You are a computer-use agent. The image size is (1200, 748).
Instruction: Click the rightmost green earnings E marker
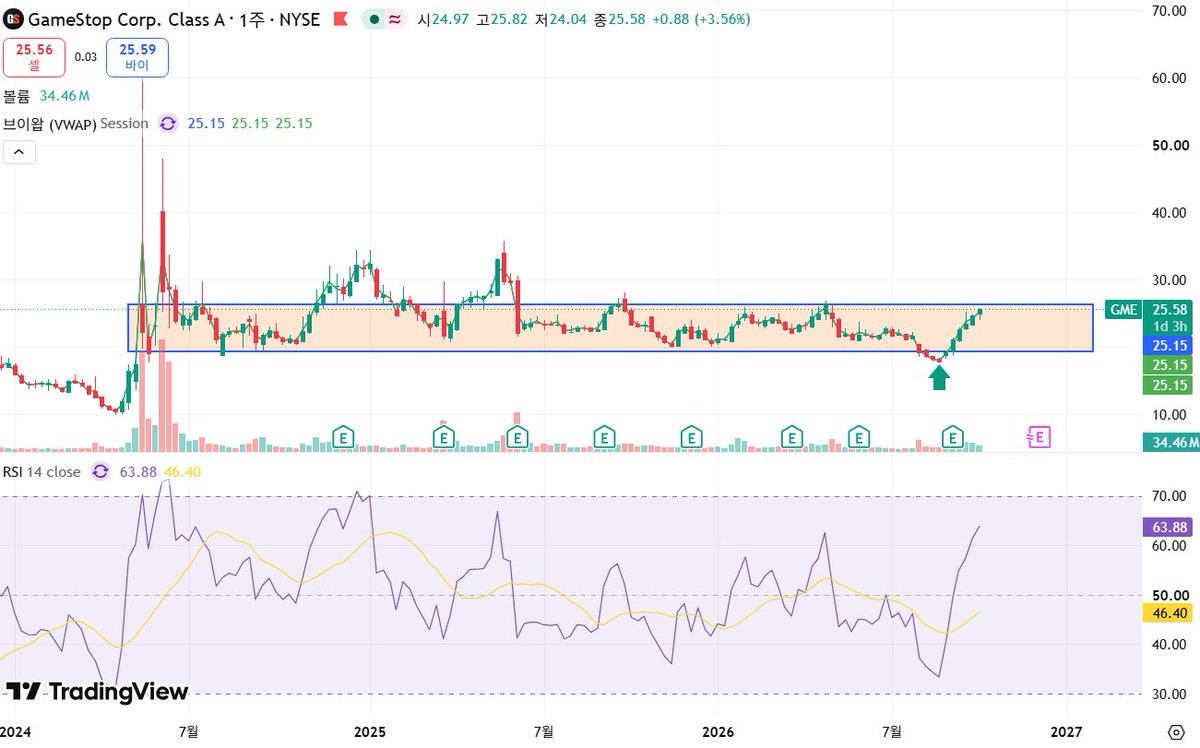954,436
